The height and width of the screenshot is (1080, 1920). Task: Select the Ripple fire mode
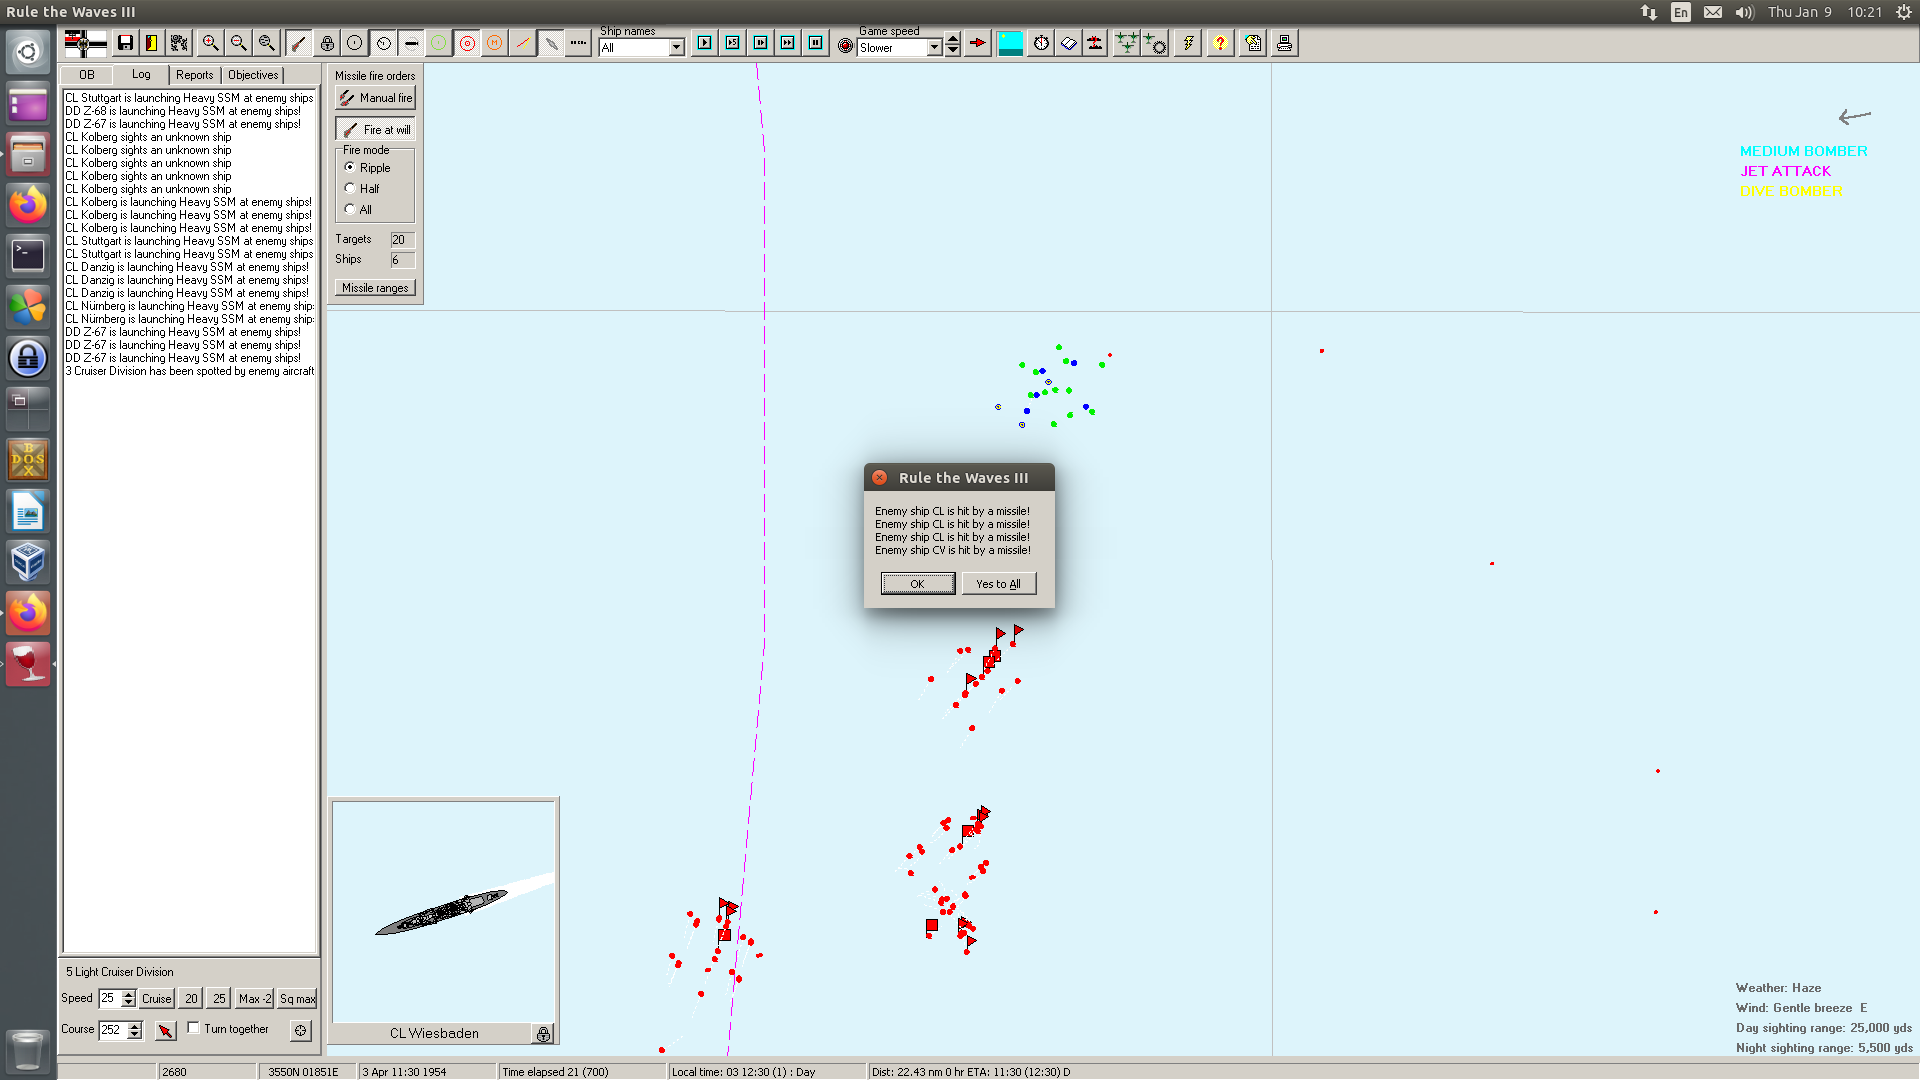pyautogui.click(x=350, y=167)
